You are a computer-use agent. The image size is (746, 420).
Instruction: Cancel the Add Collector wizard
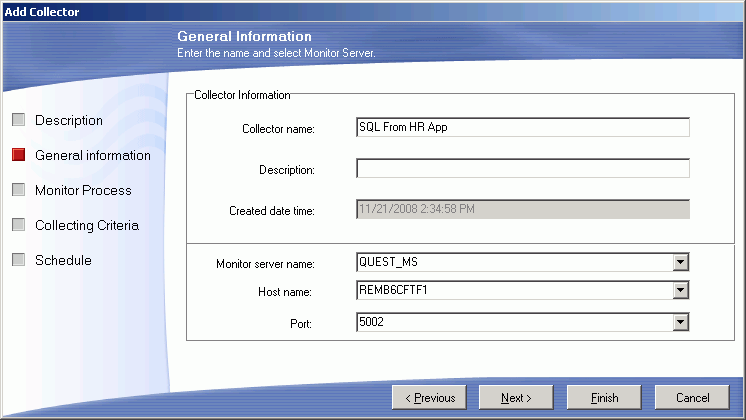[692, 397]
